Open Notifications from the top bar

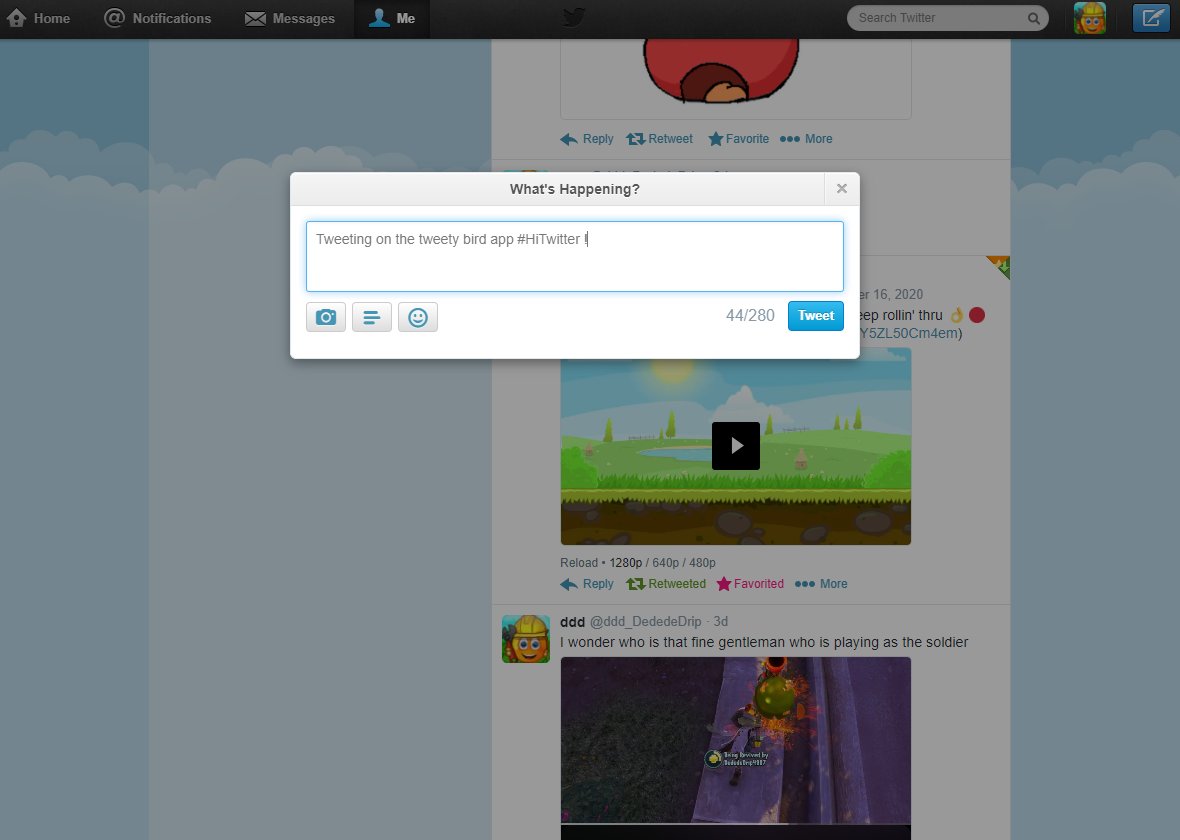[157, 18]
